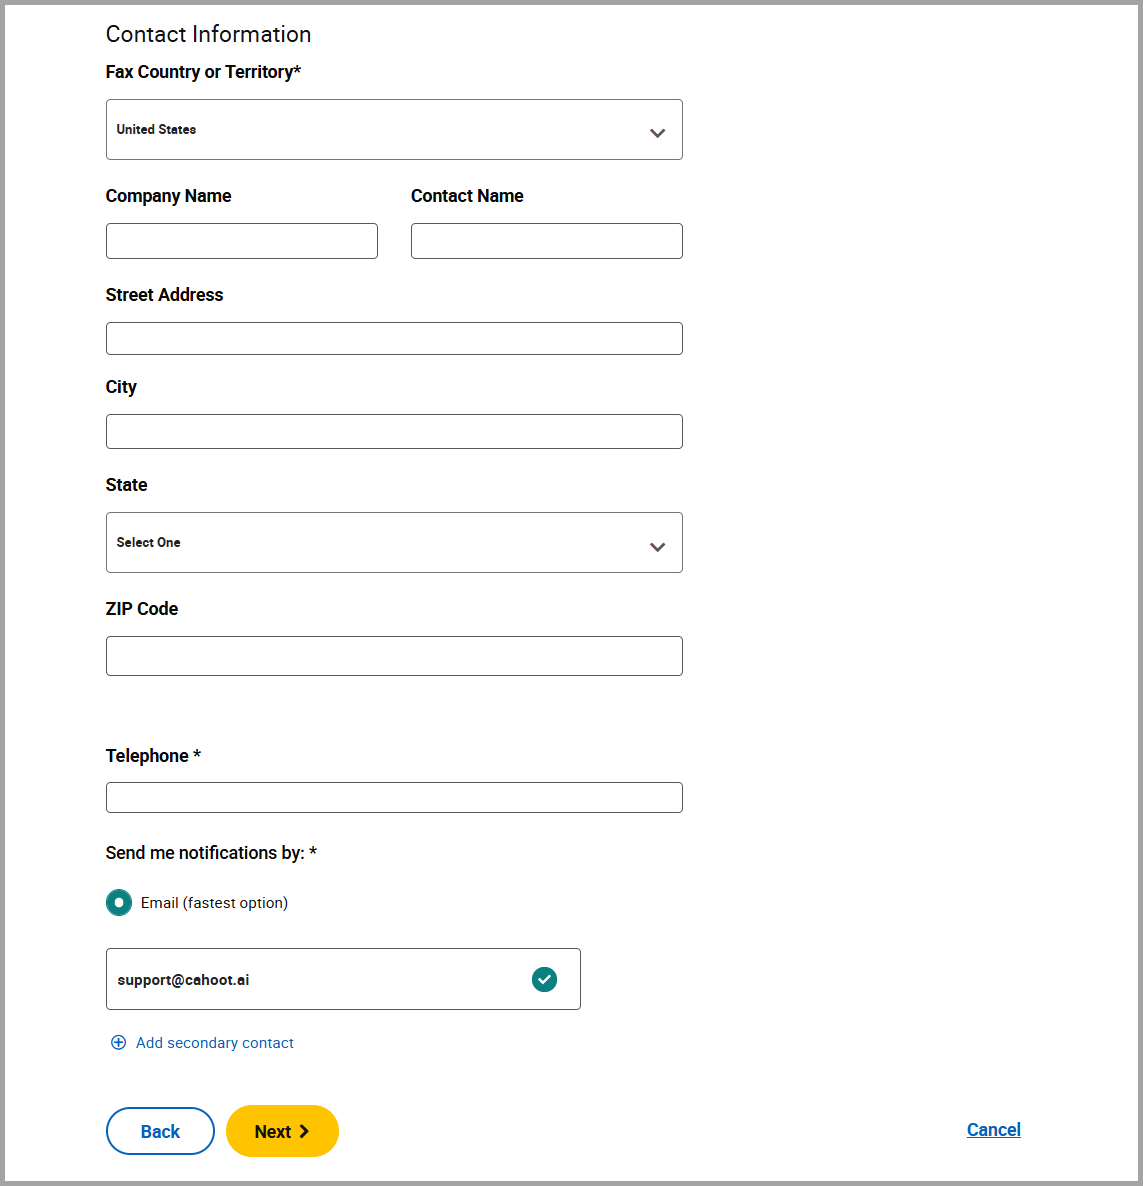Open the Fax Country or Territory dropdown
This screenshot has width=1143, height=1186.
pos(394,129)
